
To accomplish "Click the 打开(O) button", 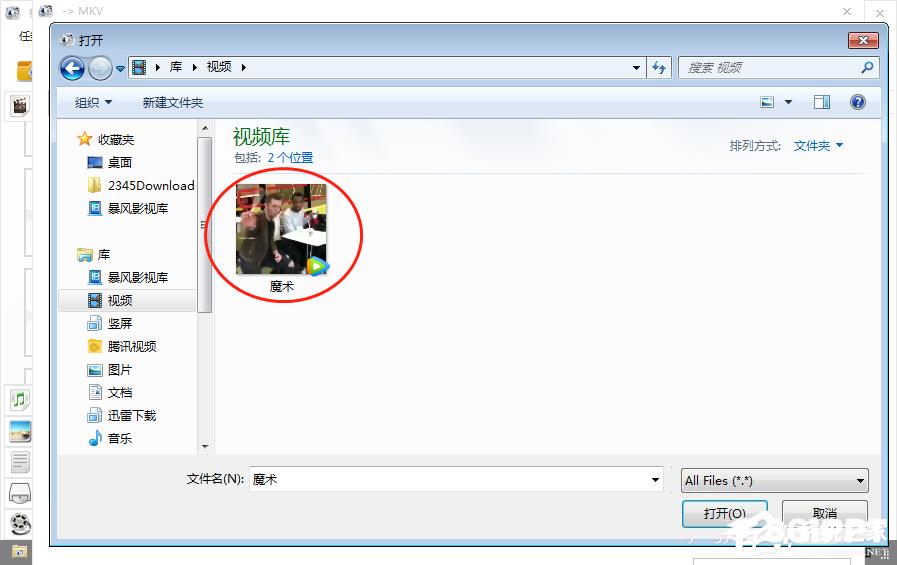I will (x=724, y=513).
